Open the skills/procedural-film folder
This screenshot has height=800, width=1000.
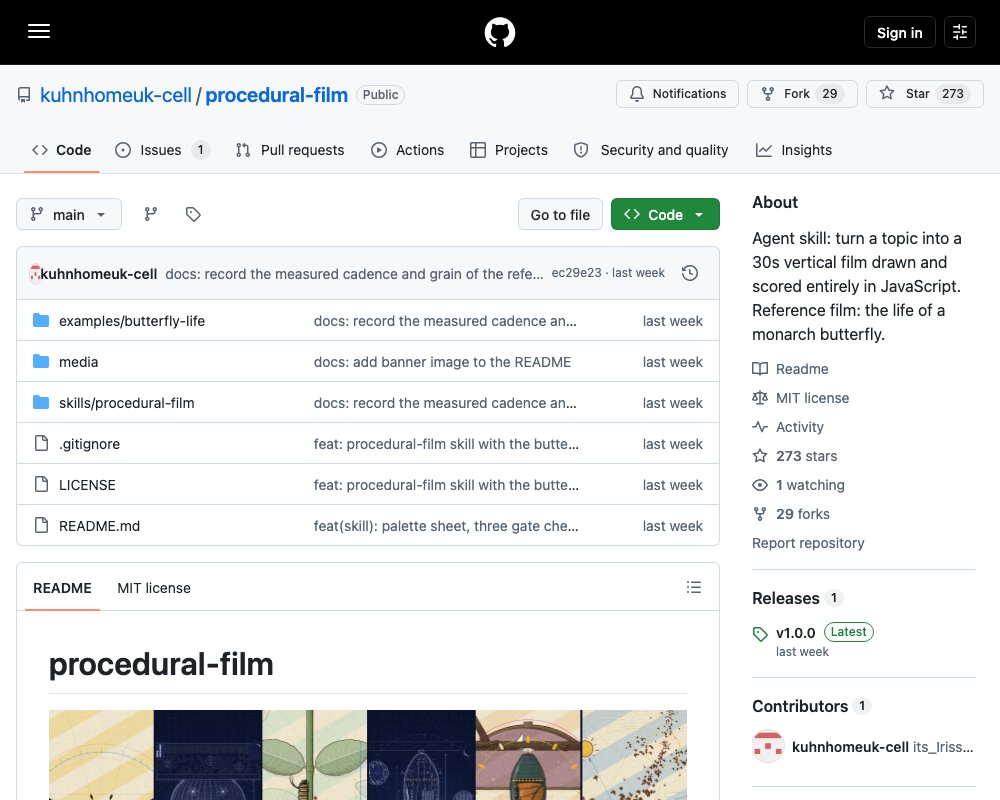[127, 403]
